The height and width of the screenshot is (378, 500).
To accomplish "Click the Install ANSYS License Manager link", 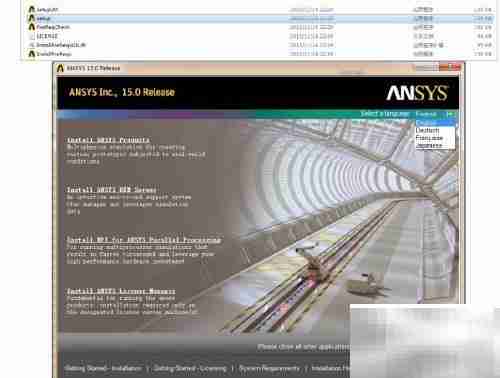I will pos(121,291).
